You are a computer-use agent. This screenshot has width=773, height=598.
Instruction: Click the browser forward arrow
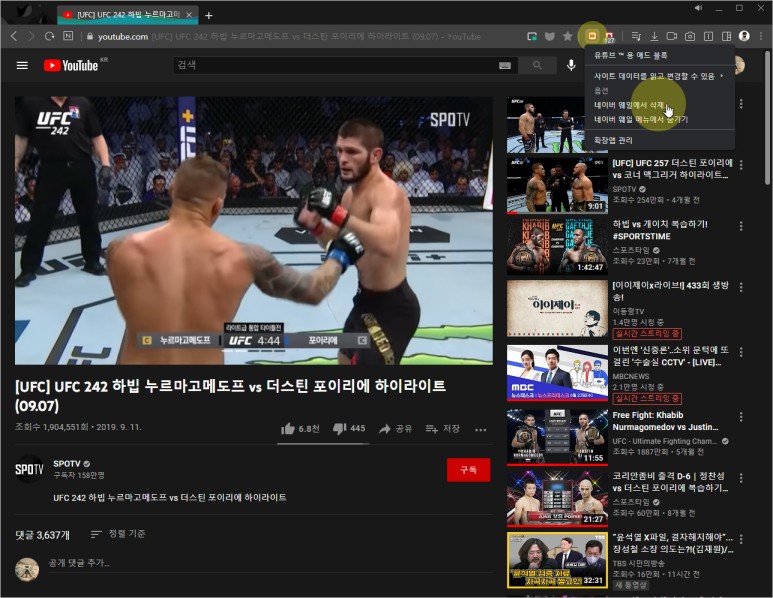[31, 36]
